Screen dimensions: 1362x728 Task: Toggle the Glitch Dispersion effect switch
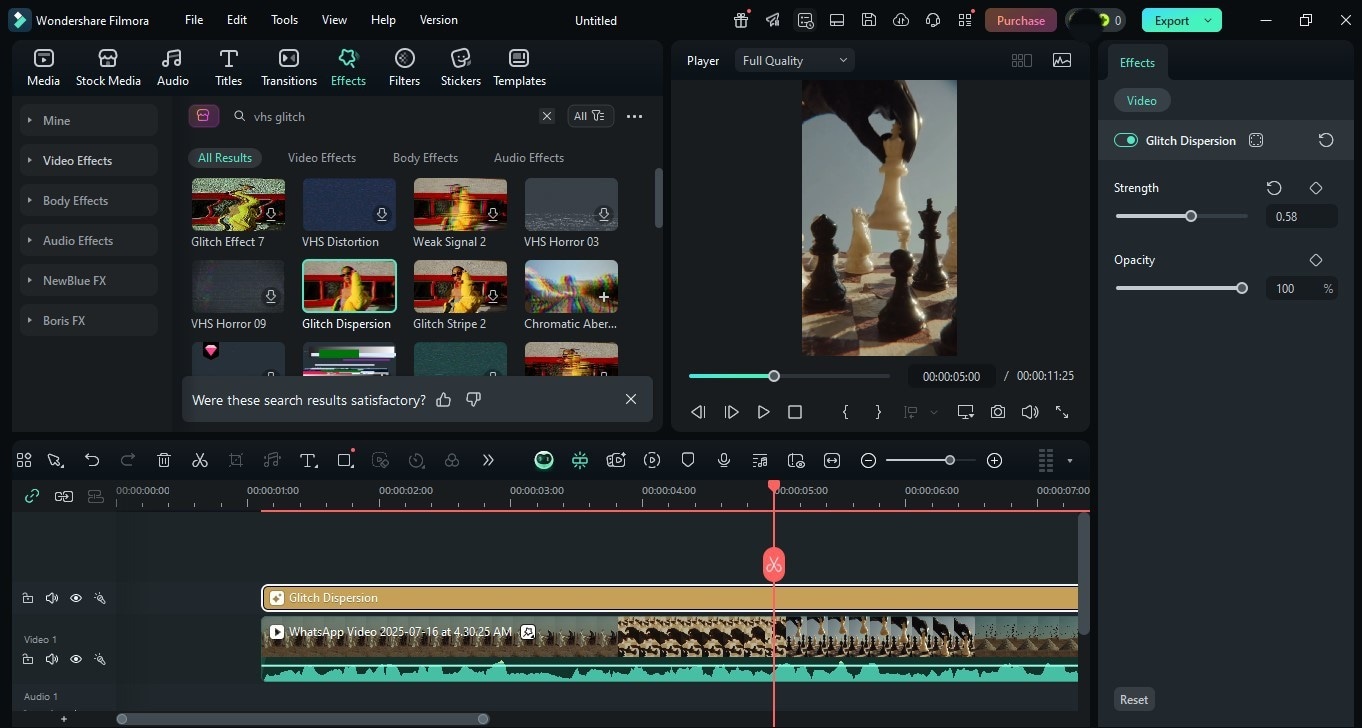point(1126,140)
